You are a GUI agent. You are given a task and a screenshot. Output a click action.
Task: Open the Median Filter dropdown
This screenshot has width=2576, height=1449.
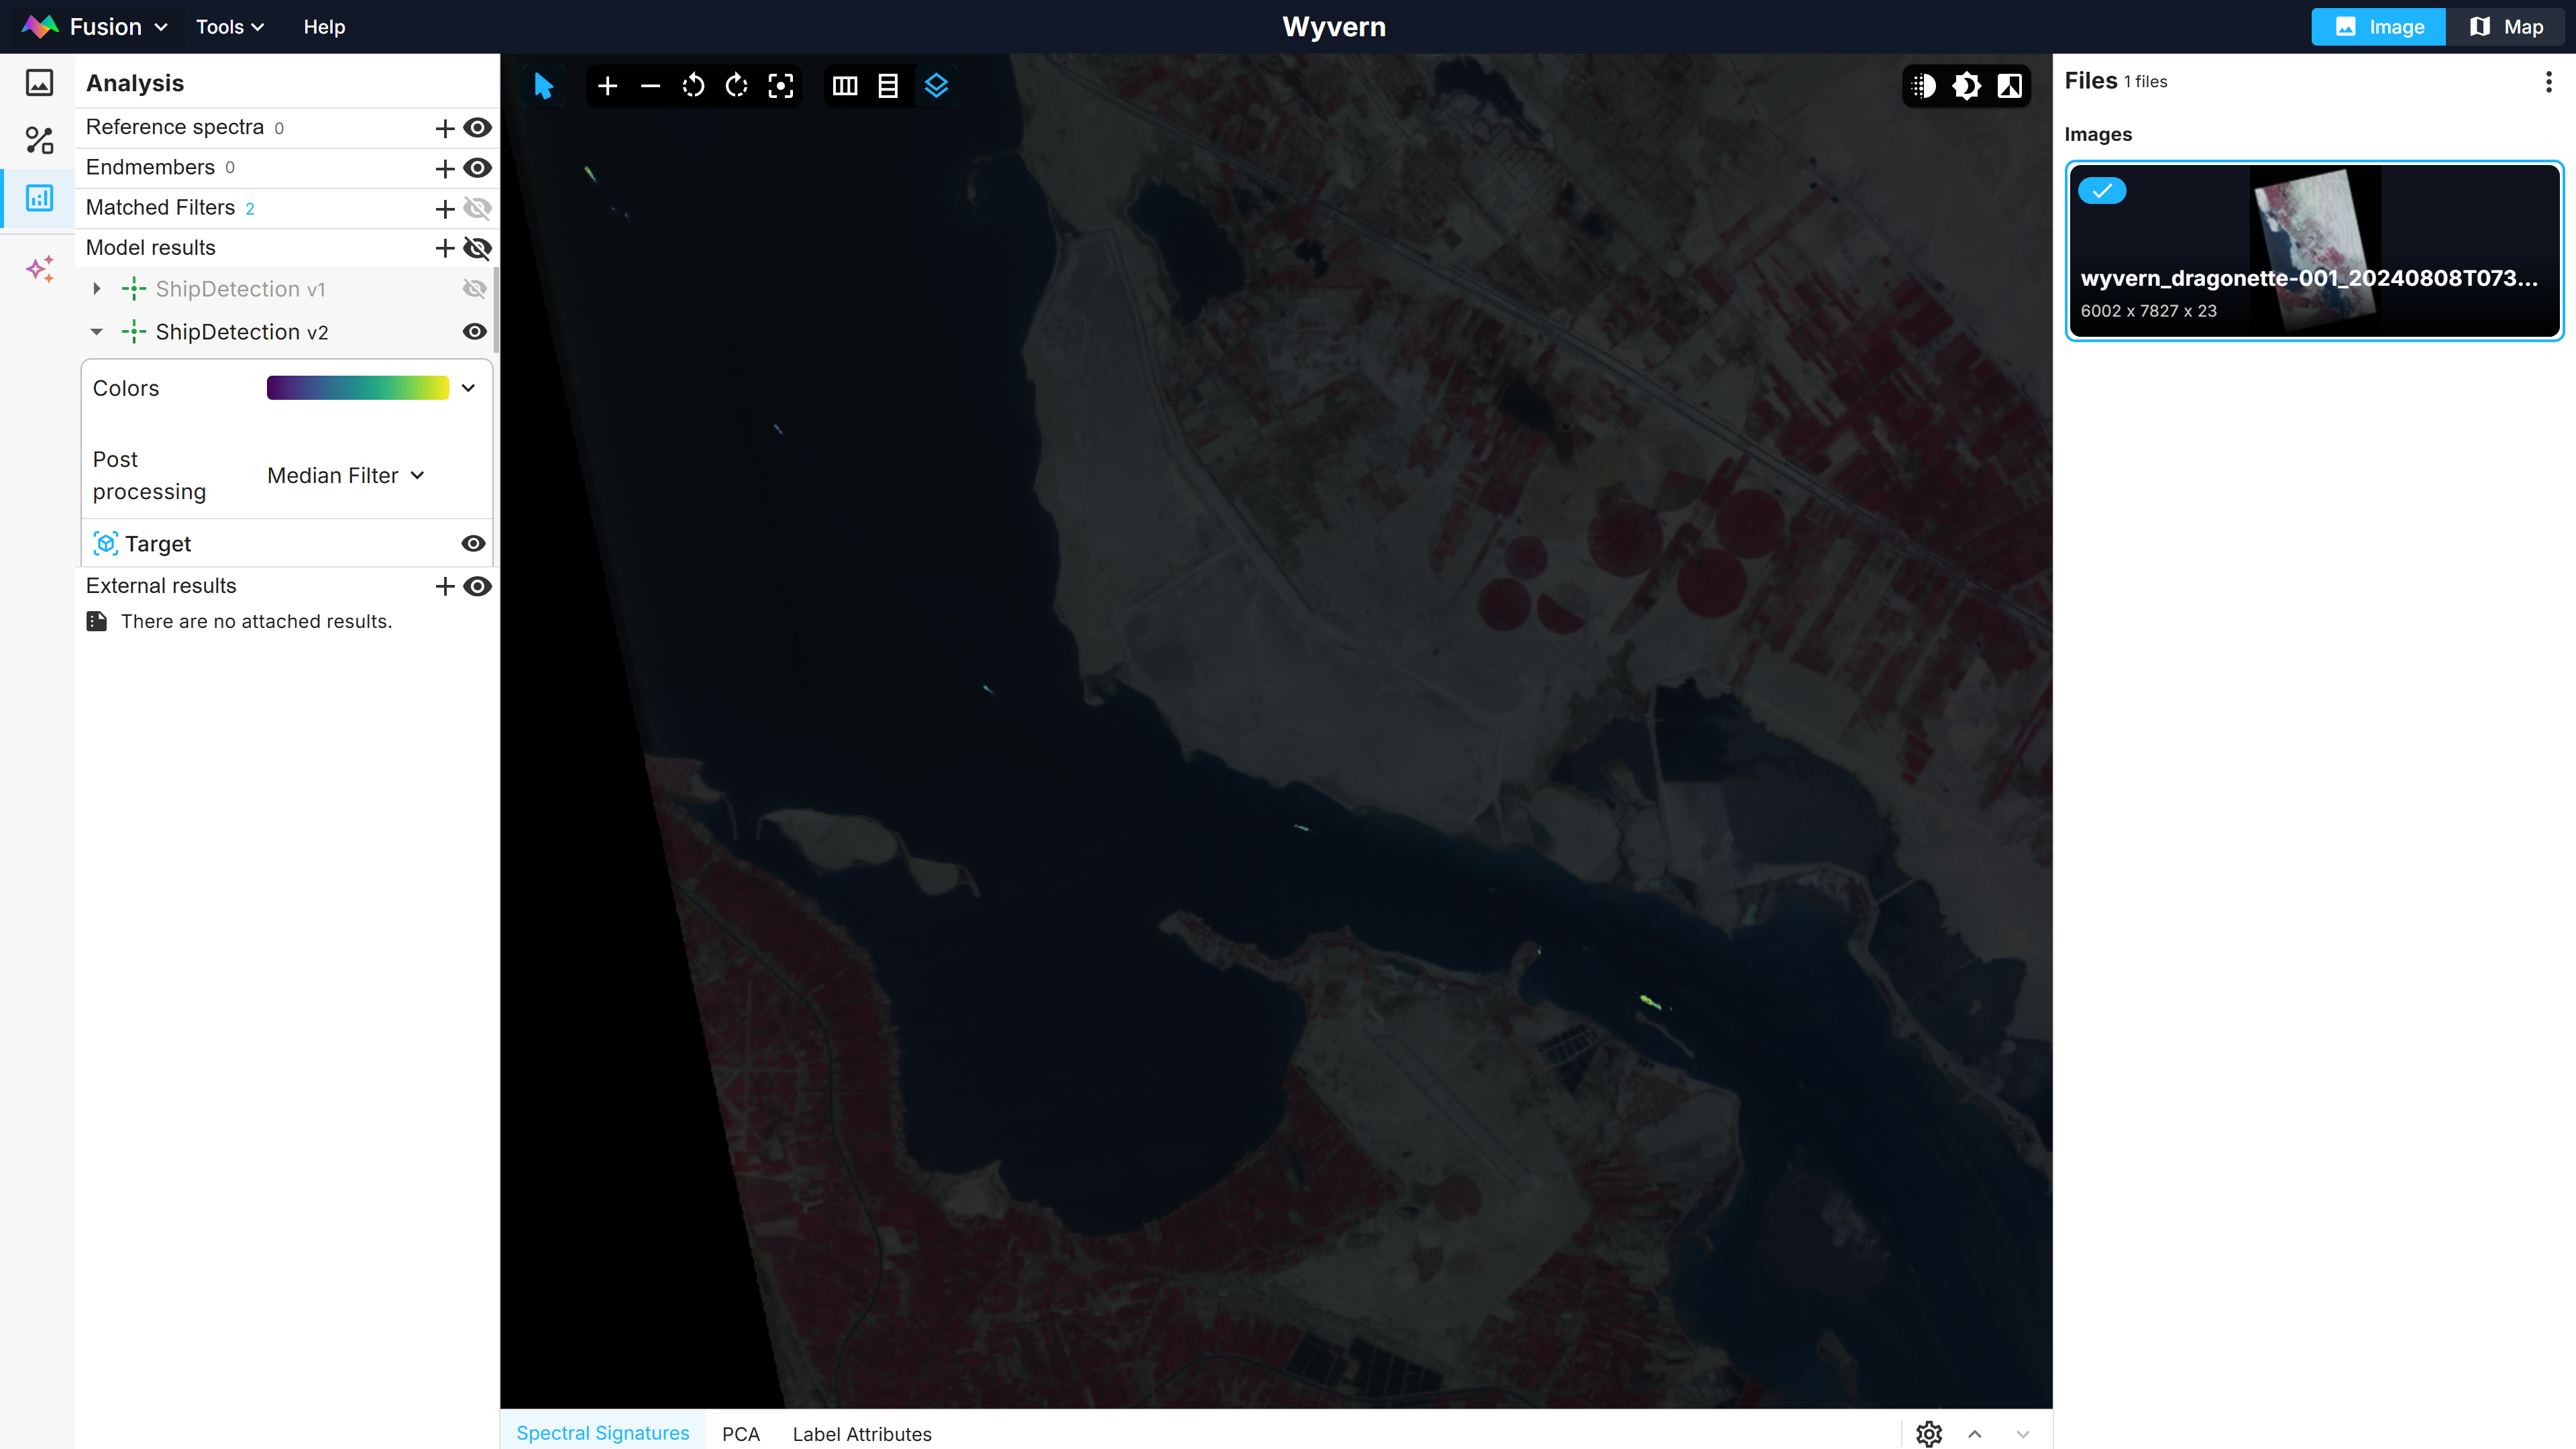pos(345,476)
